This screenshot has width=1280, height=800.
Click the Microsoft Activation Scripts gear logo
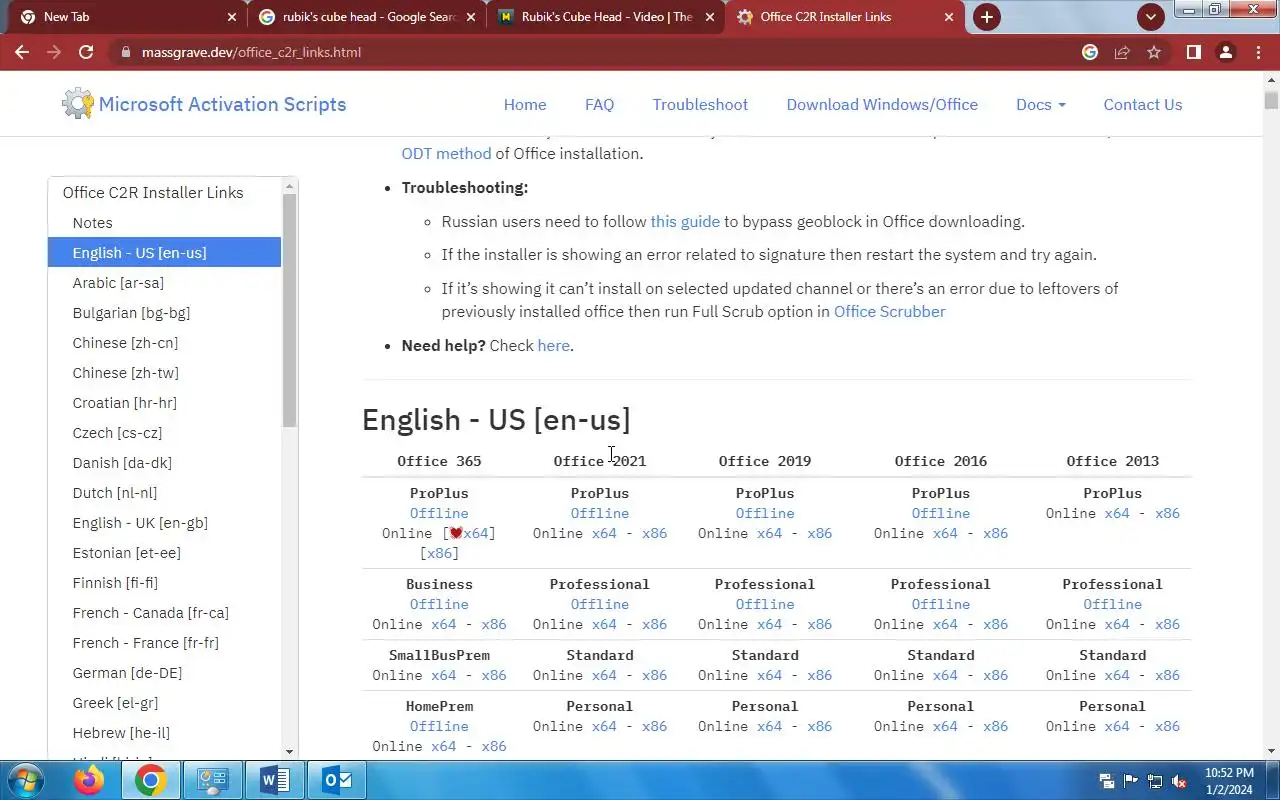click(x=77, y=104)
